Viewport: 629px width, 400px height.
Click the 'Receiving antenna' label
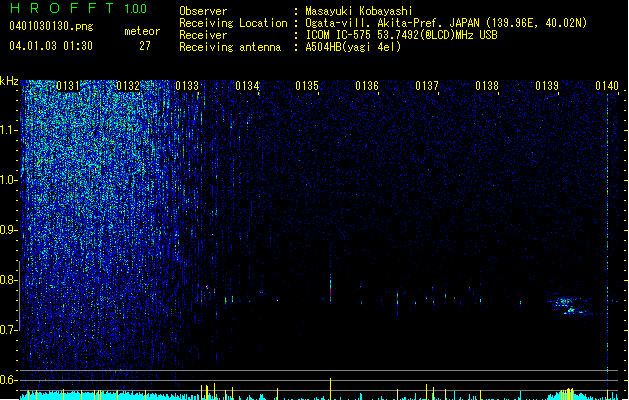click(230, 47)
